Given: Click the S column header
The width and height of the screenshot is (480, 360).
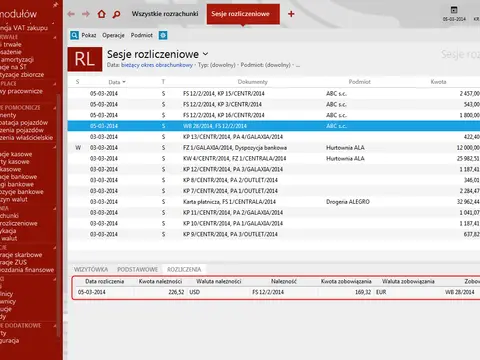Looking at the screenshot, I should tap(77, 82).
